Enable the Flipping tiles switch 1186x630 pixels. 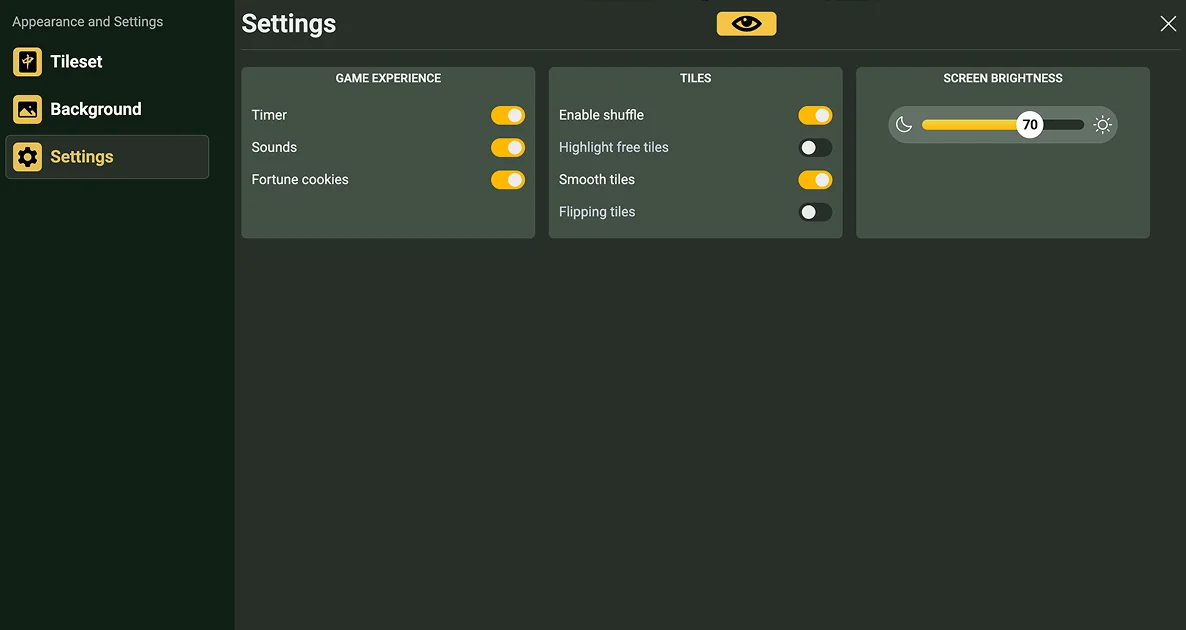coord(815,212)
